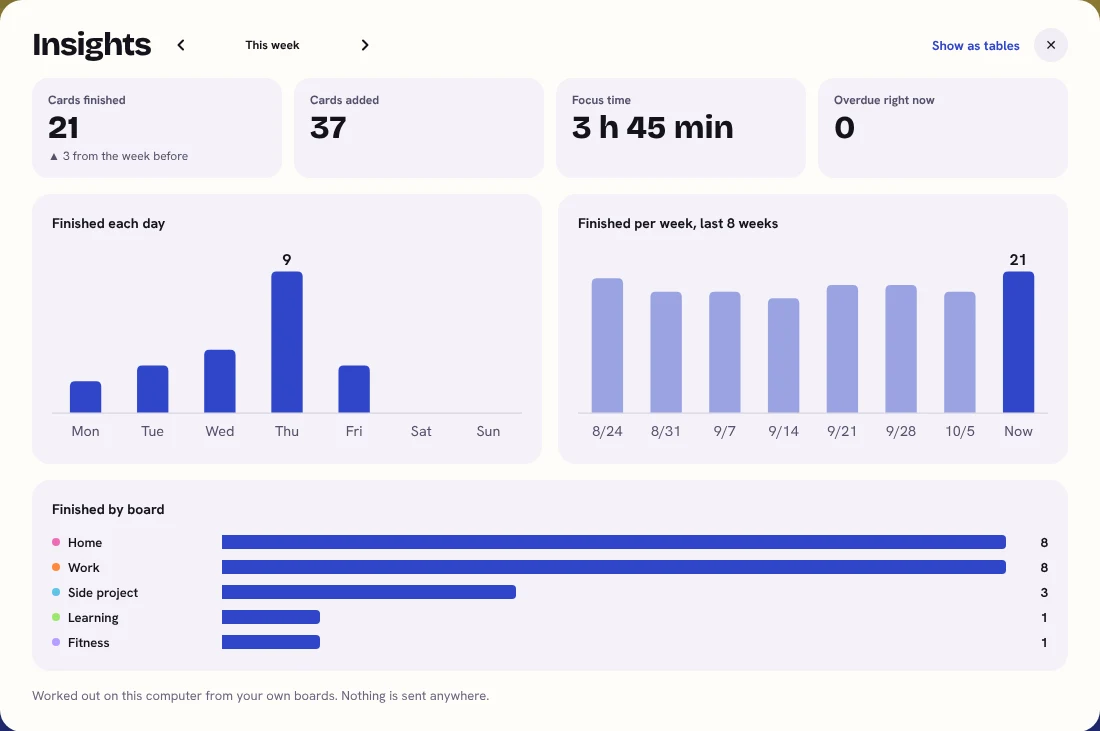1100x731 pixels.
Task: Click the Fitness board label
Action: click(88, 643)
